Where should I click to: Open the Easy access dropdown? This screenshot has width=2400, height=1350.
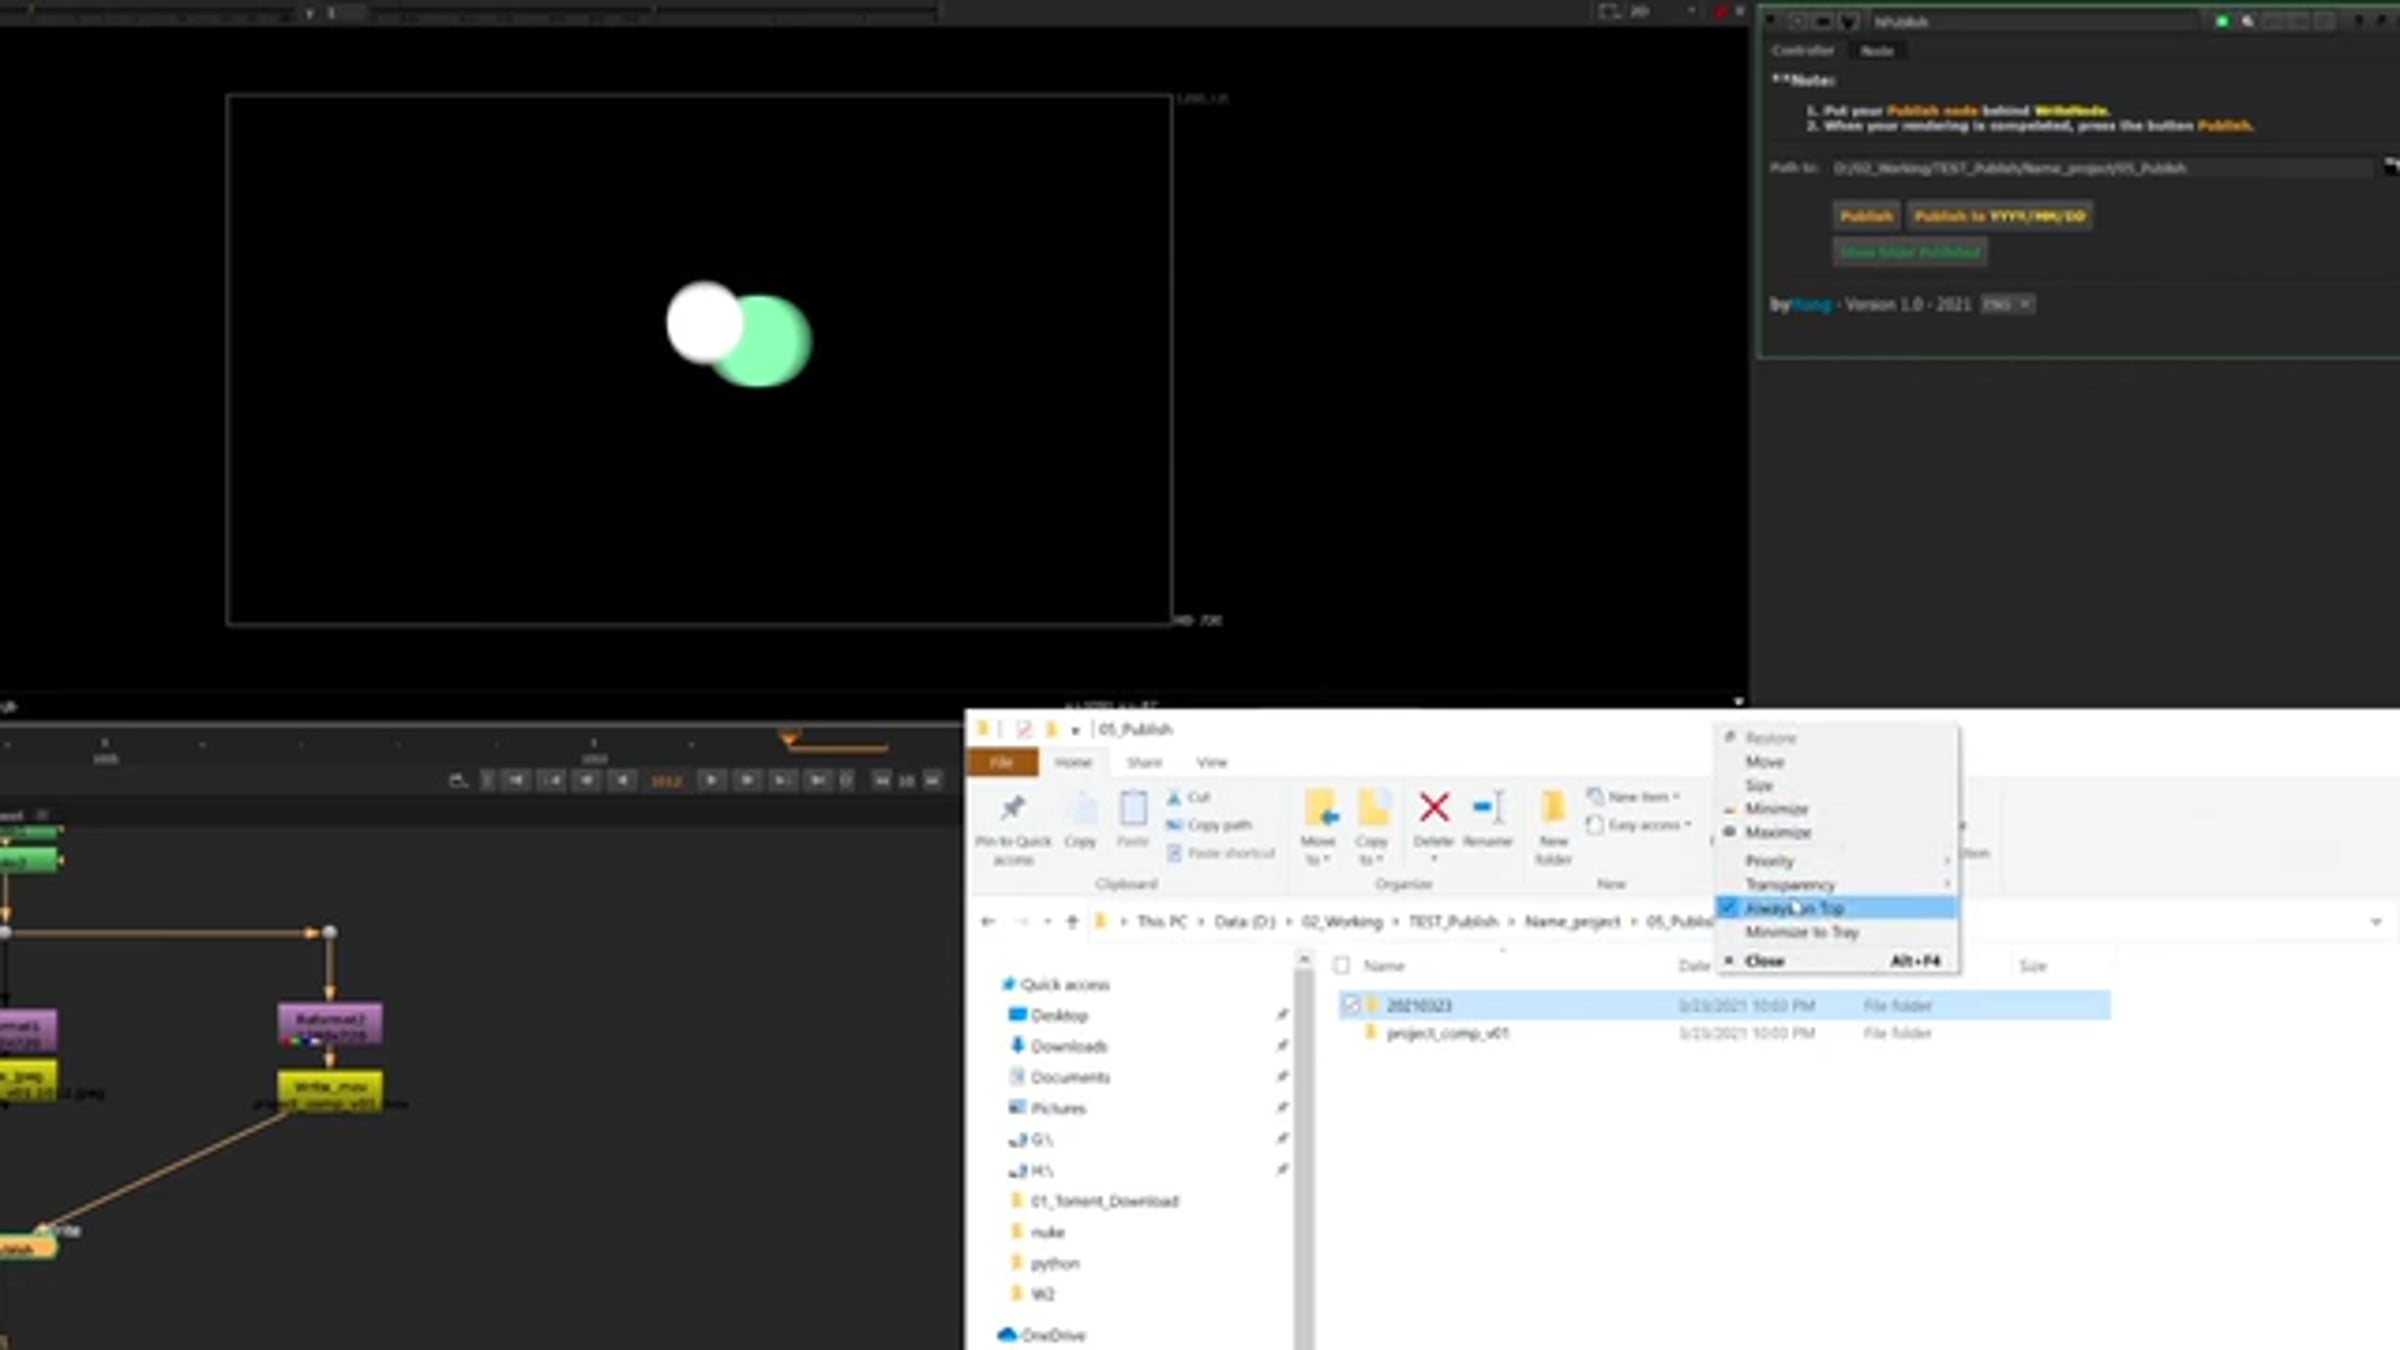1639,825
